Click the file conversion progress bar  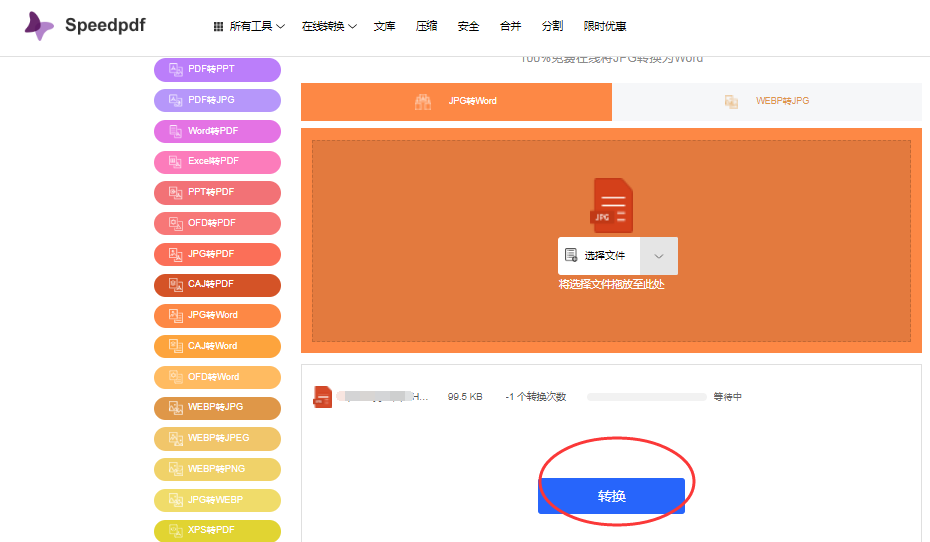point(646,397)
